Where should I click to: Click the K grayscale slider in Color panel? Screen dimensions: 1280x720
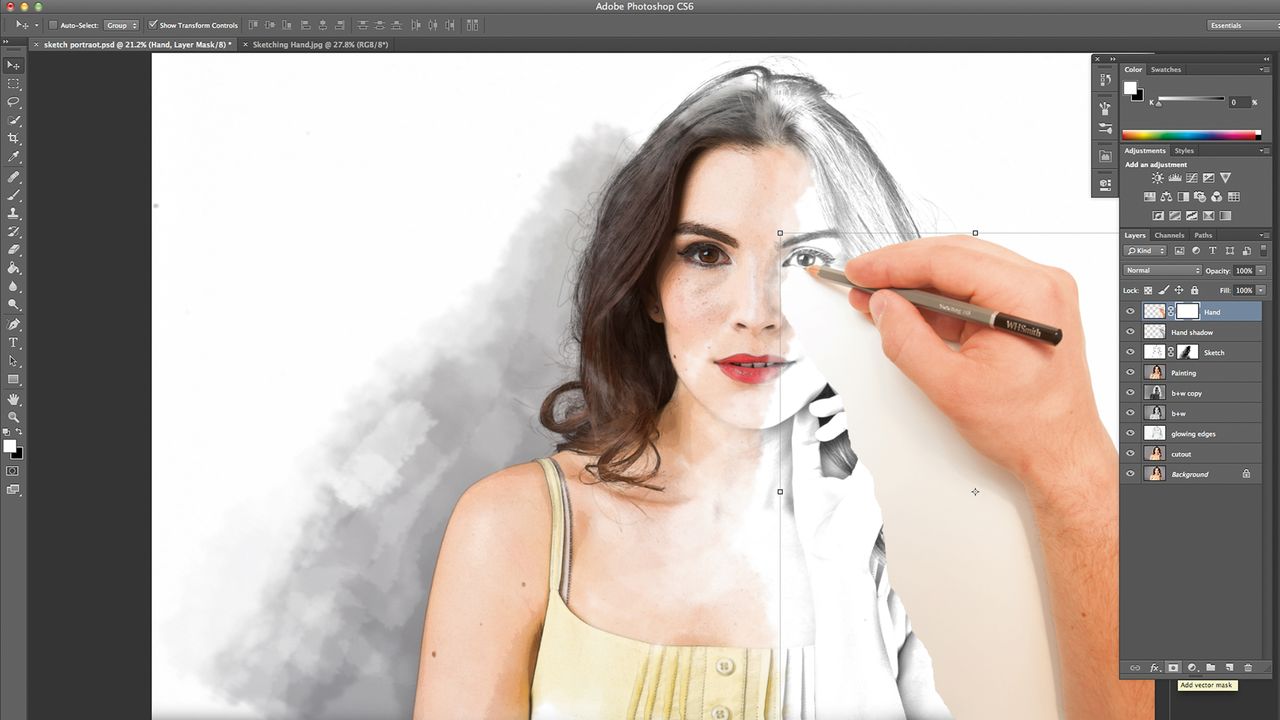(x=1190, y=99)
